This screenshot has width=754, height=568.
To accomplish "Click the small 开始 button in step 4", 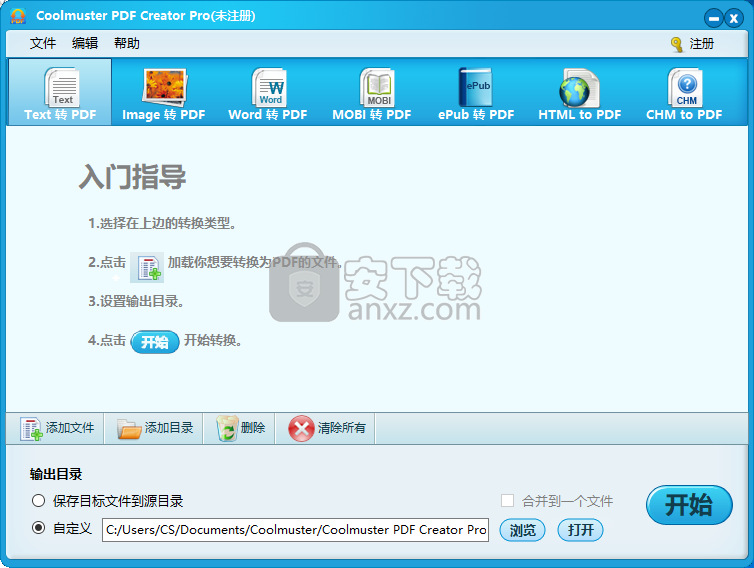I will [155, 342].
